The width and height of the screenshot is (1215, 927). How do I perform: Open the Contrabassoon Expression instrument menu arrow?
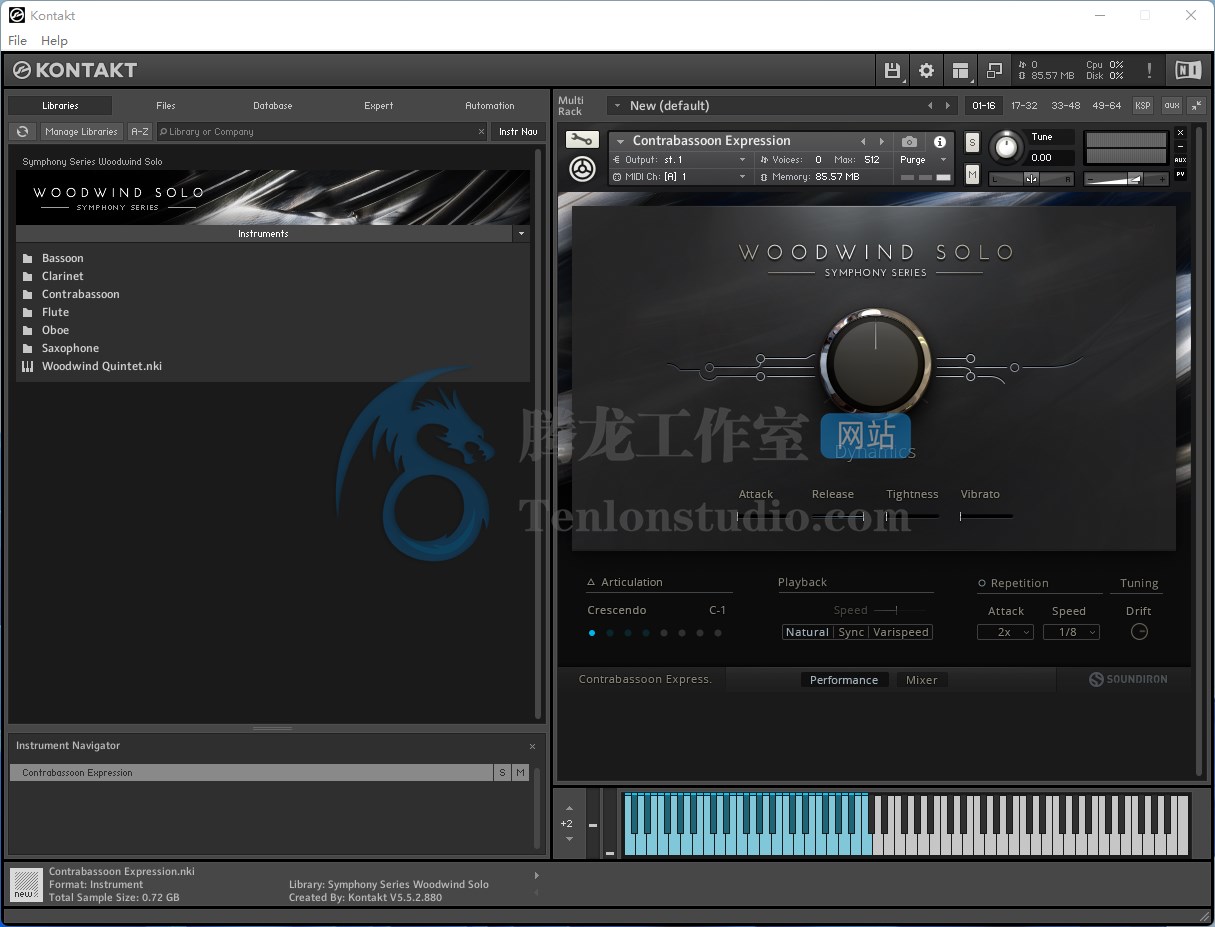click(621, 142)
